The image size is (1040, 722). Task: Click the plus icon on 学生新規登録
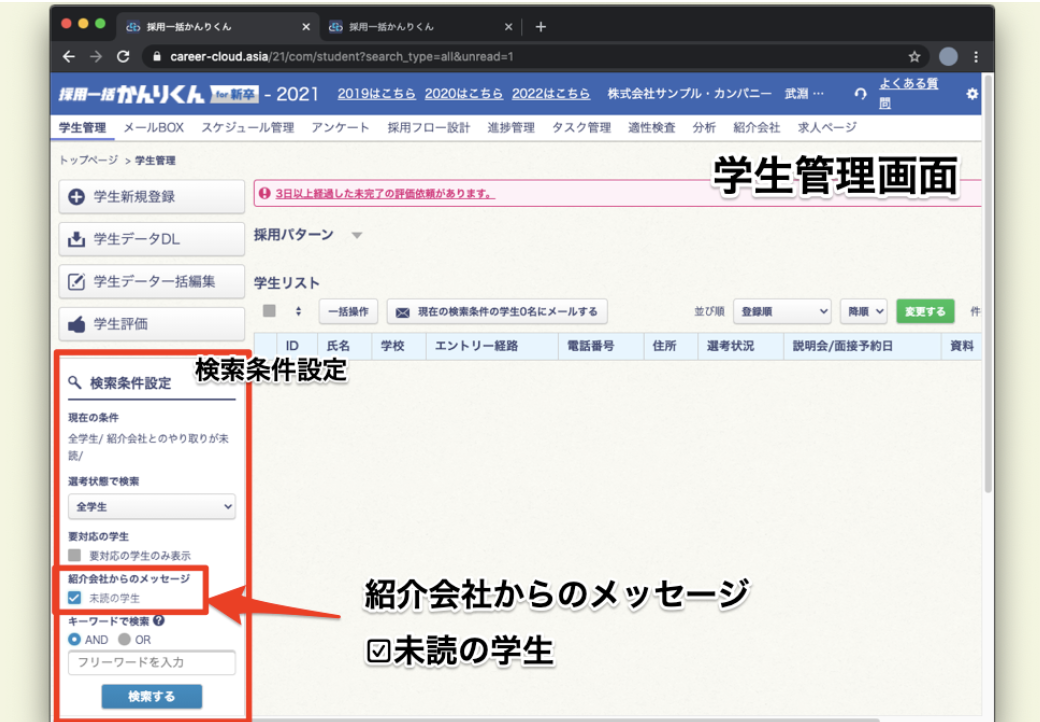(76, 197)
